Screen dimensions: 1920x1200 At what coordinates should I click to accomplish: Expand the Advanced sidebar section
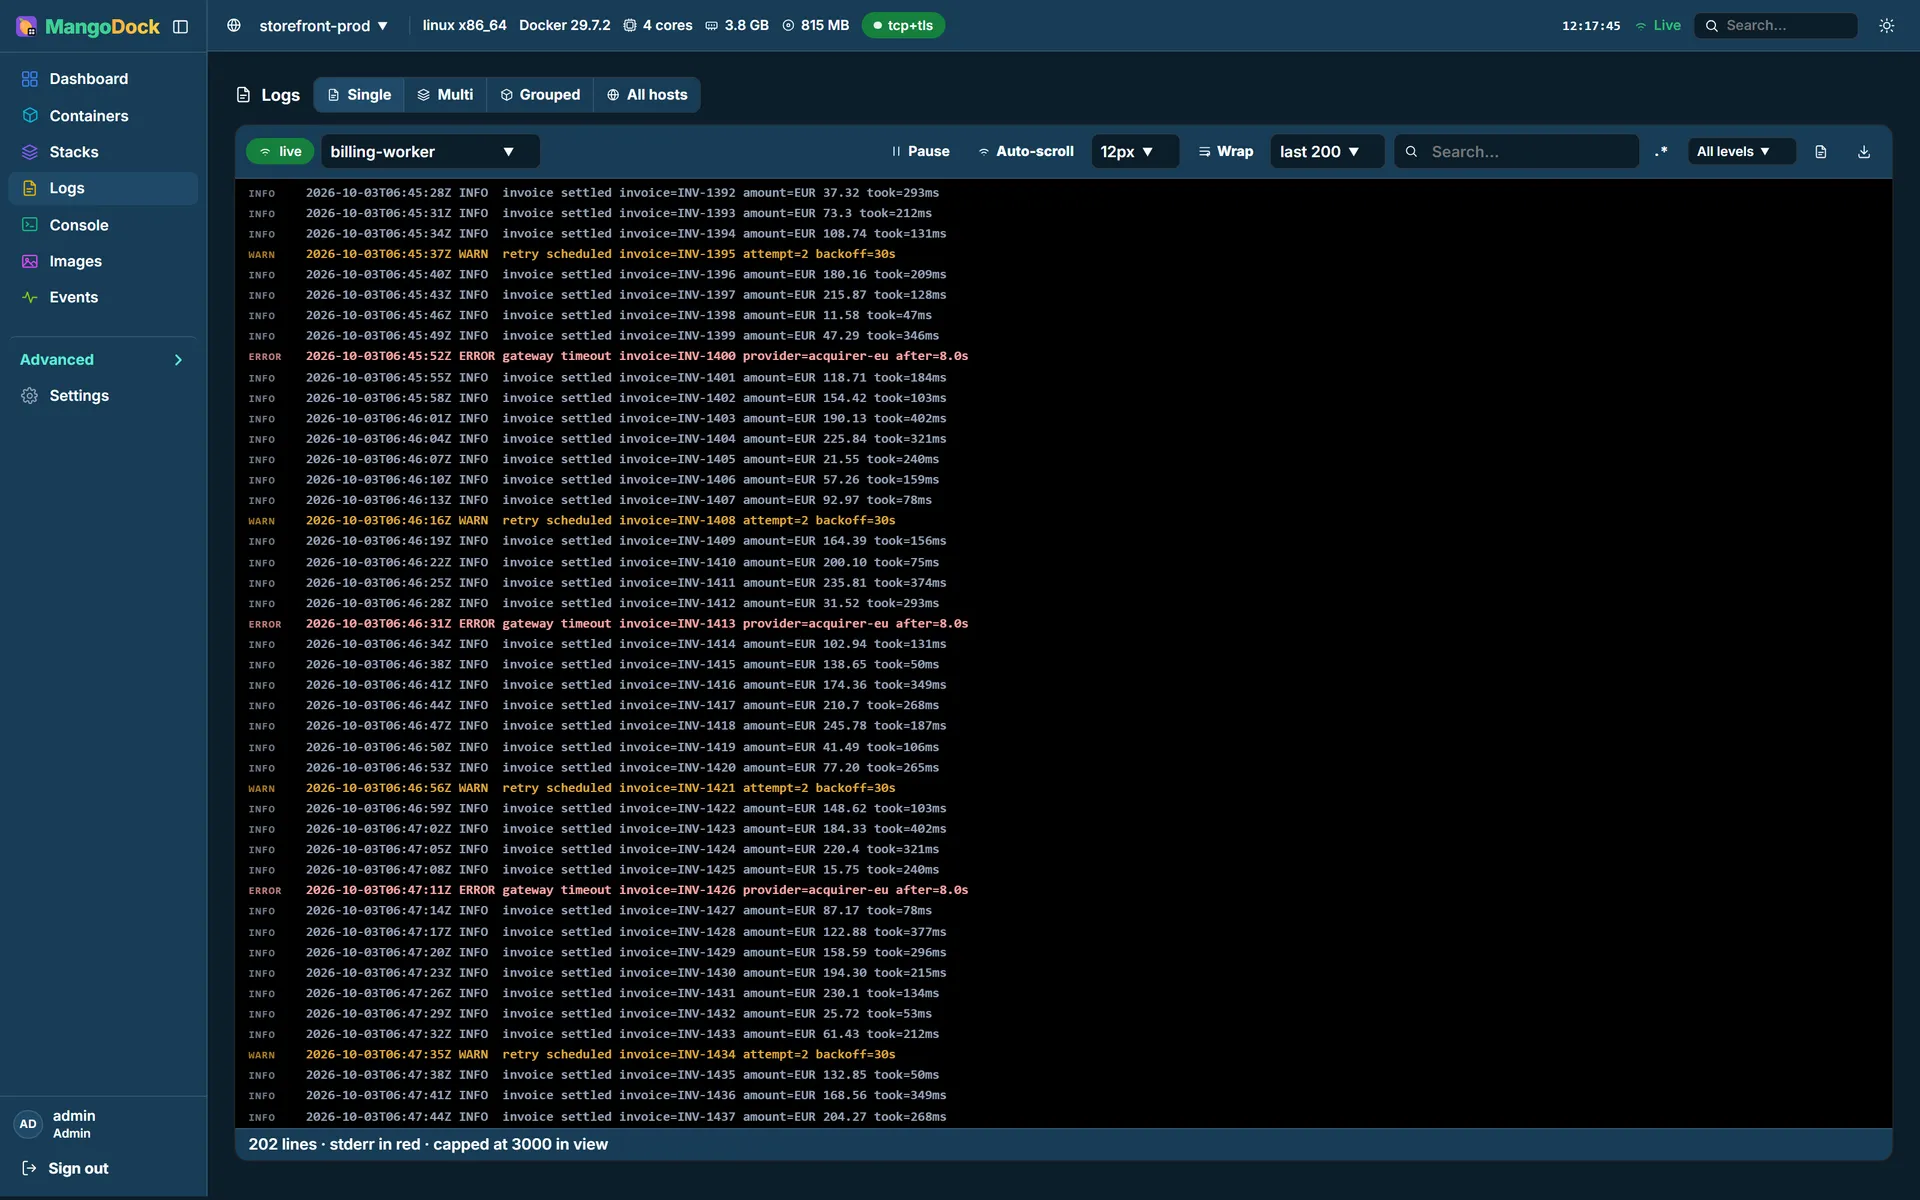point(103,360)
